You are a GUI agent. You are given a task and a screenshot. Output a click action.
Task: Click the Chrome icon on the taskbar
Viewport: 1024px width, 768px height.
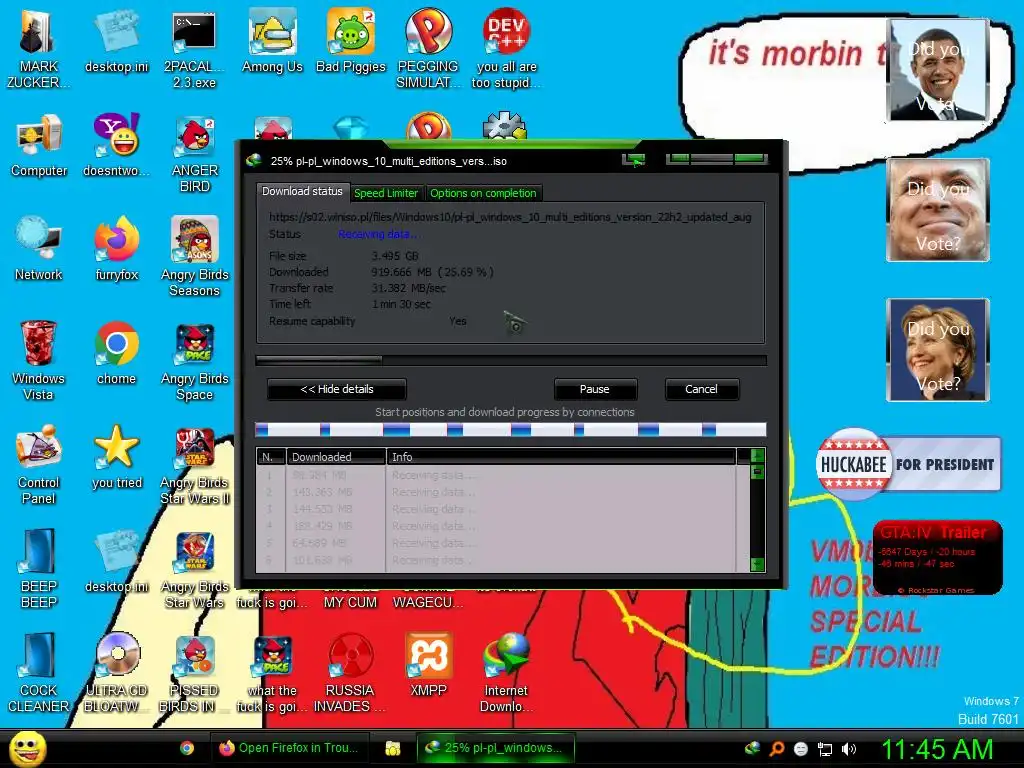coord(187,748)
